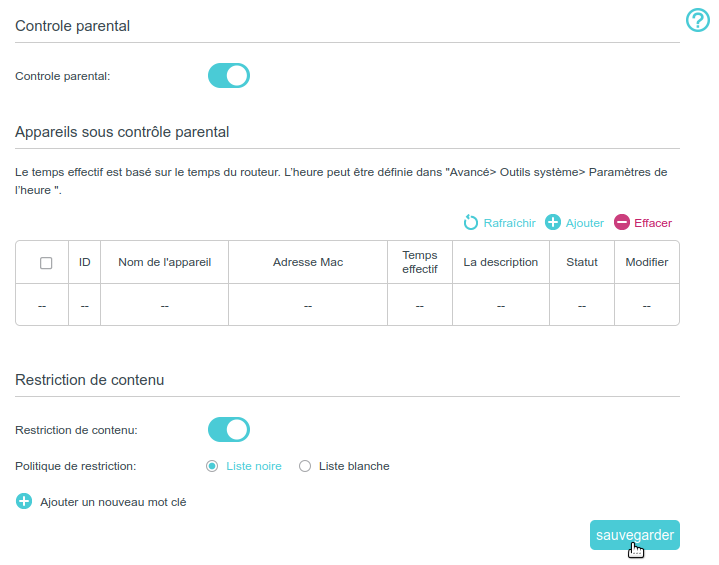This screenshot has width=719, height=565.
Task: Click 'Ajouter un nouveau mot clé' text
Action: pos(113,502)
